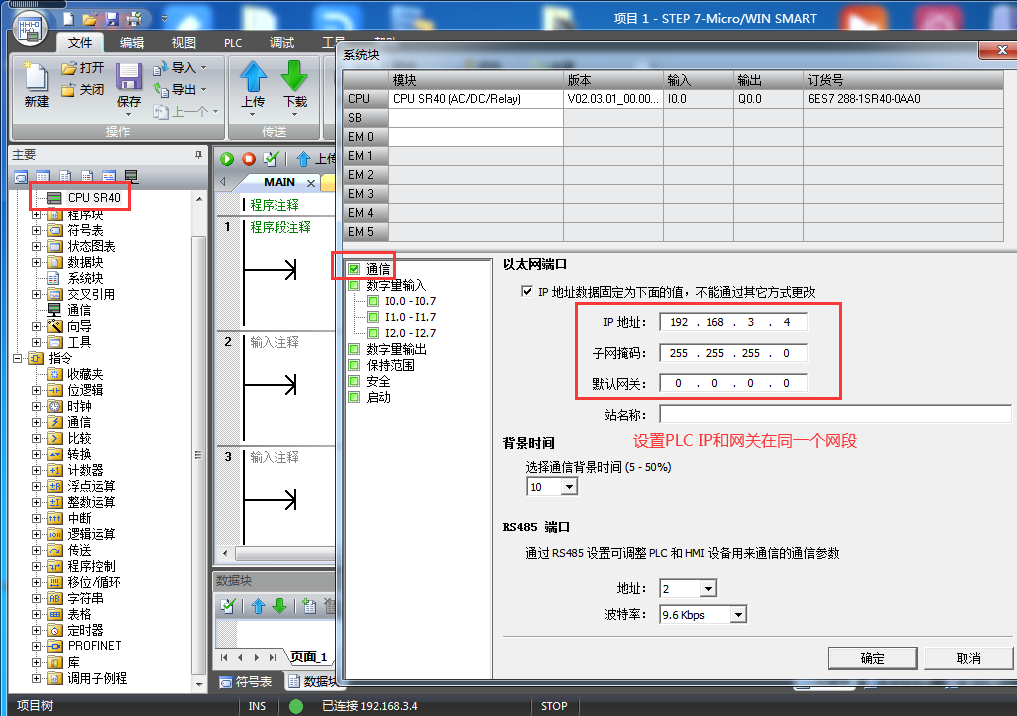Viewport: 1017px width, 716px height.
Task: Open Communications from navigation bar icons
Action: pos(131,176)
